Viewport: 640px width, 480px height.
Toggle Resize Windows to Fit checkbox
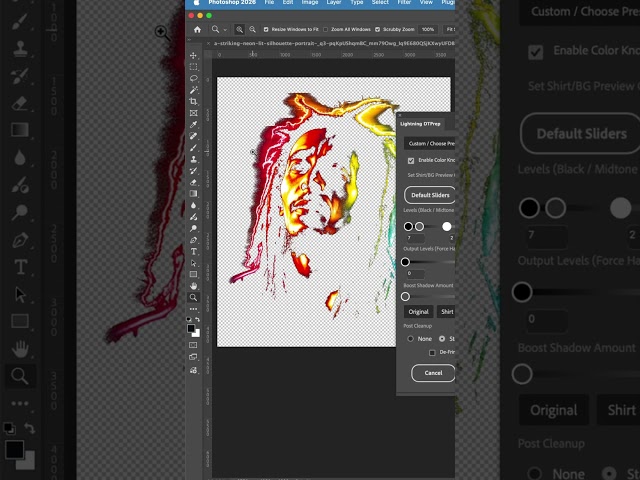tap(266, 29)
